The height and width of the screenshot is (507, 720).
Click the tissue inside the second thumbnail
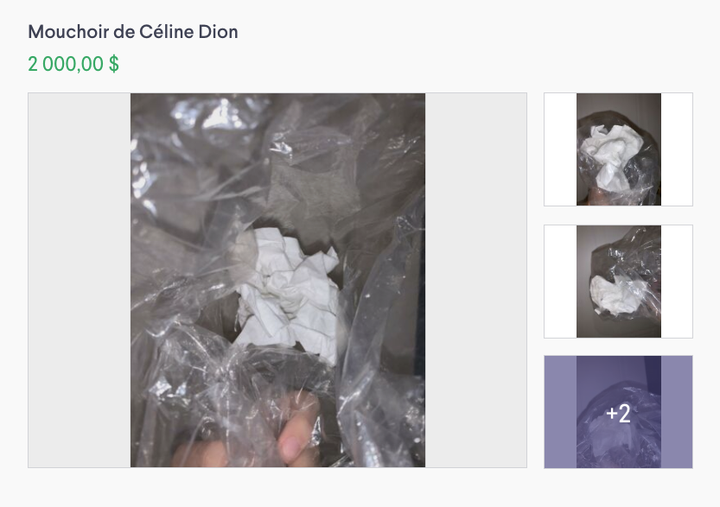coord(613,295)
